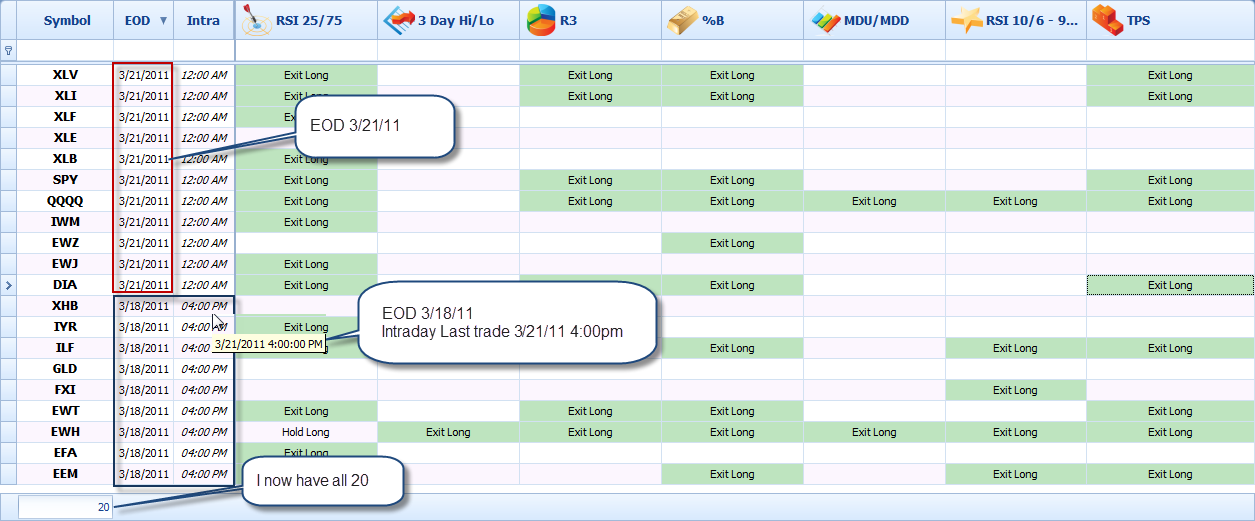Click the %B gold bars icon
Viewport: 1255px width, 521px height.
pos(683,20)
